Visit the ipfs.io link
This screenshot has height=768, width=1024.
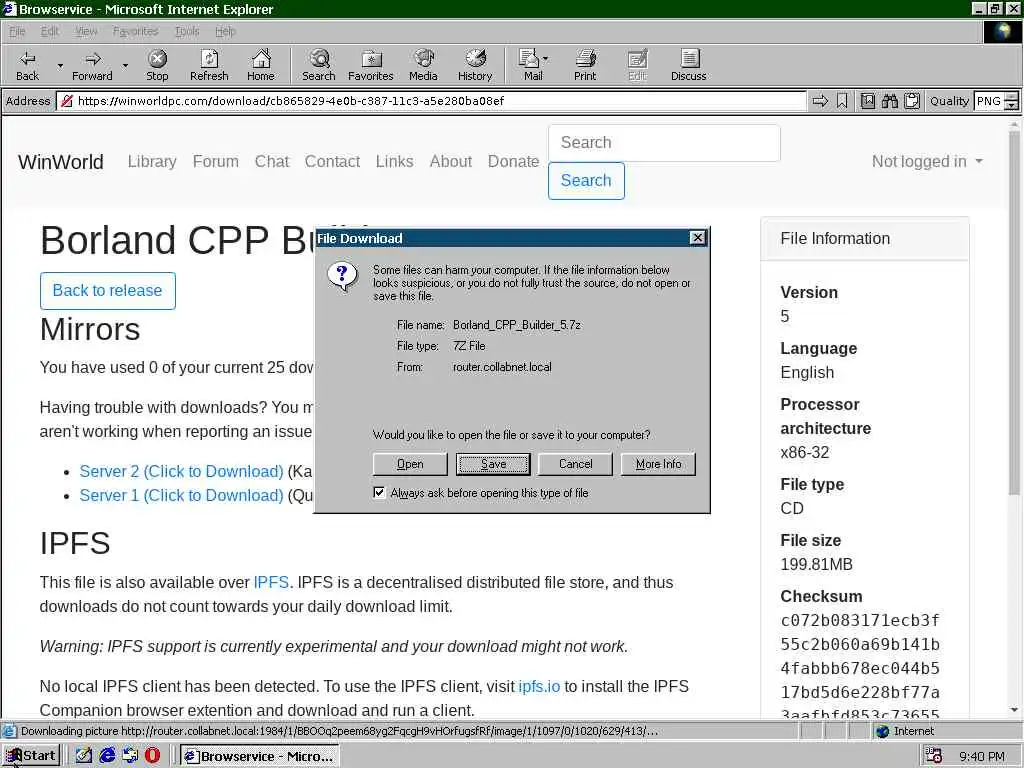[539, 686]
